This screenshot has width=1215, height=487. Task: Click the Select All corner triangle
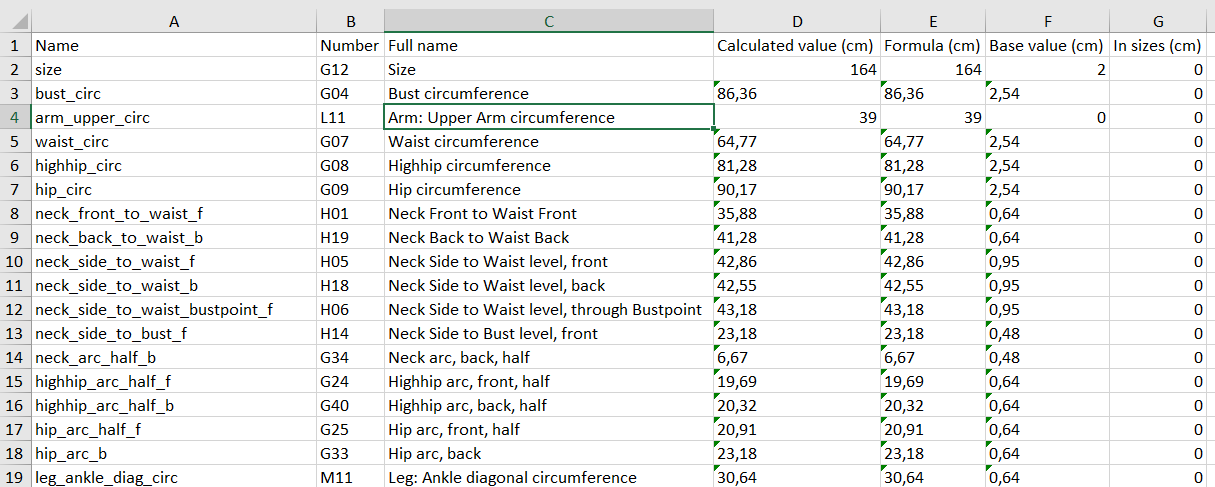coord(16,21)
